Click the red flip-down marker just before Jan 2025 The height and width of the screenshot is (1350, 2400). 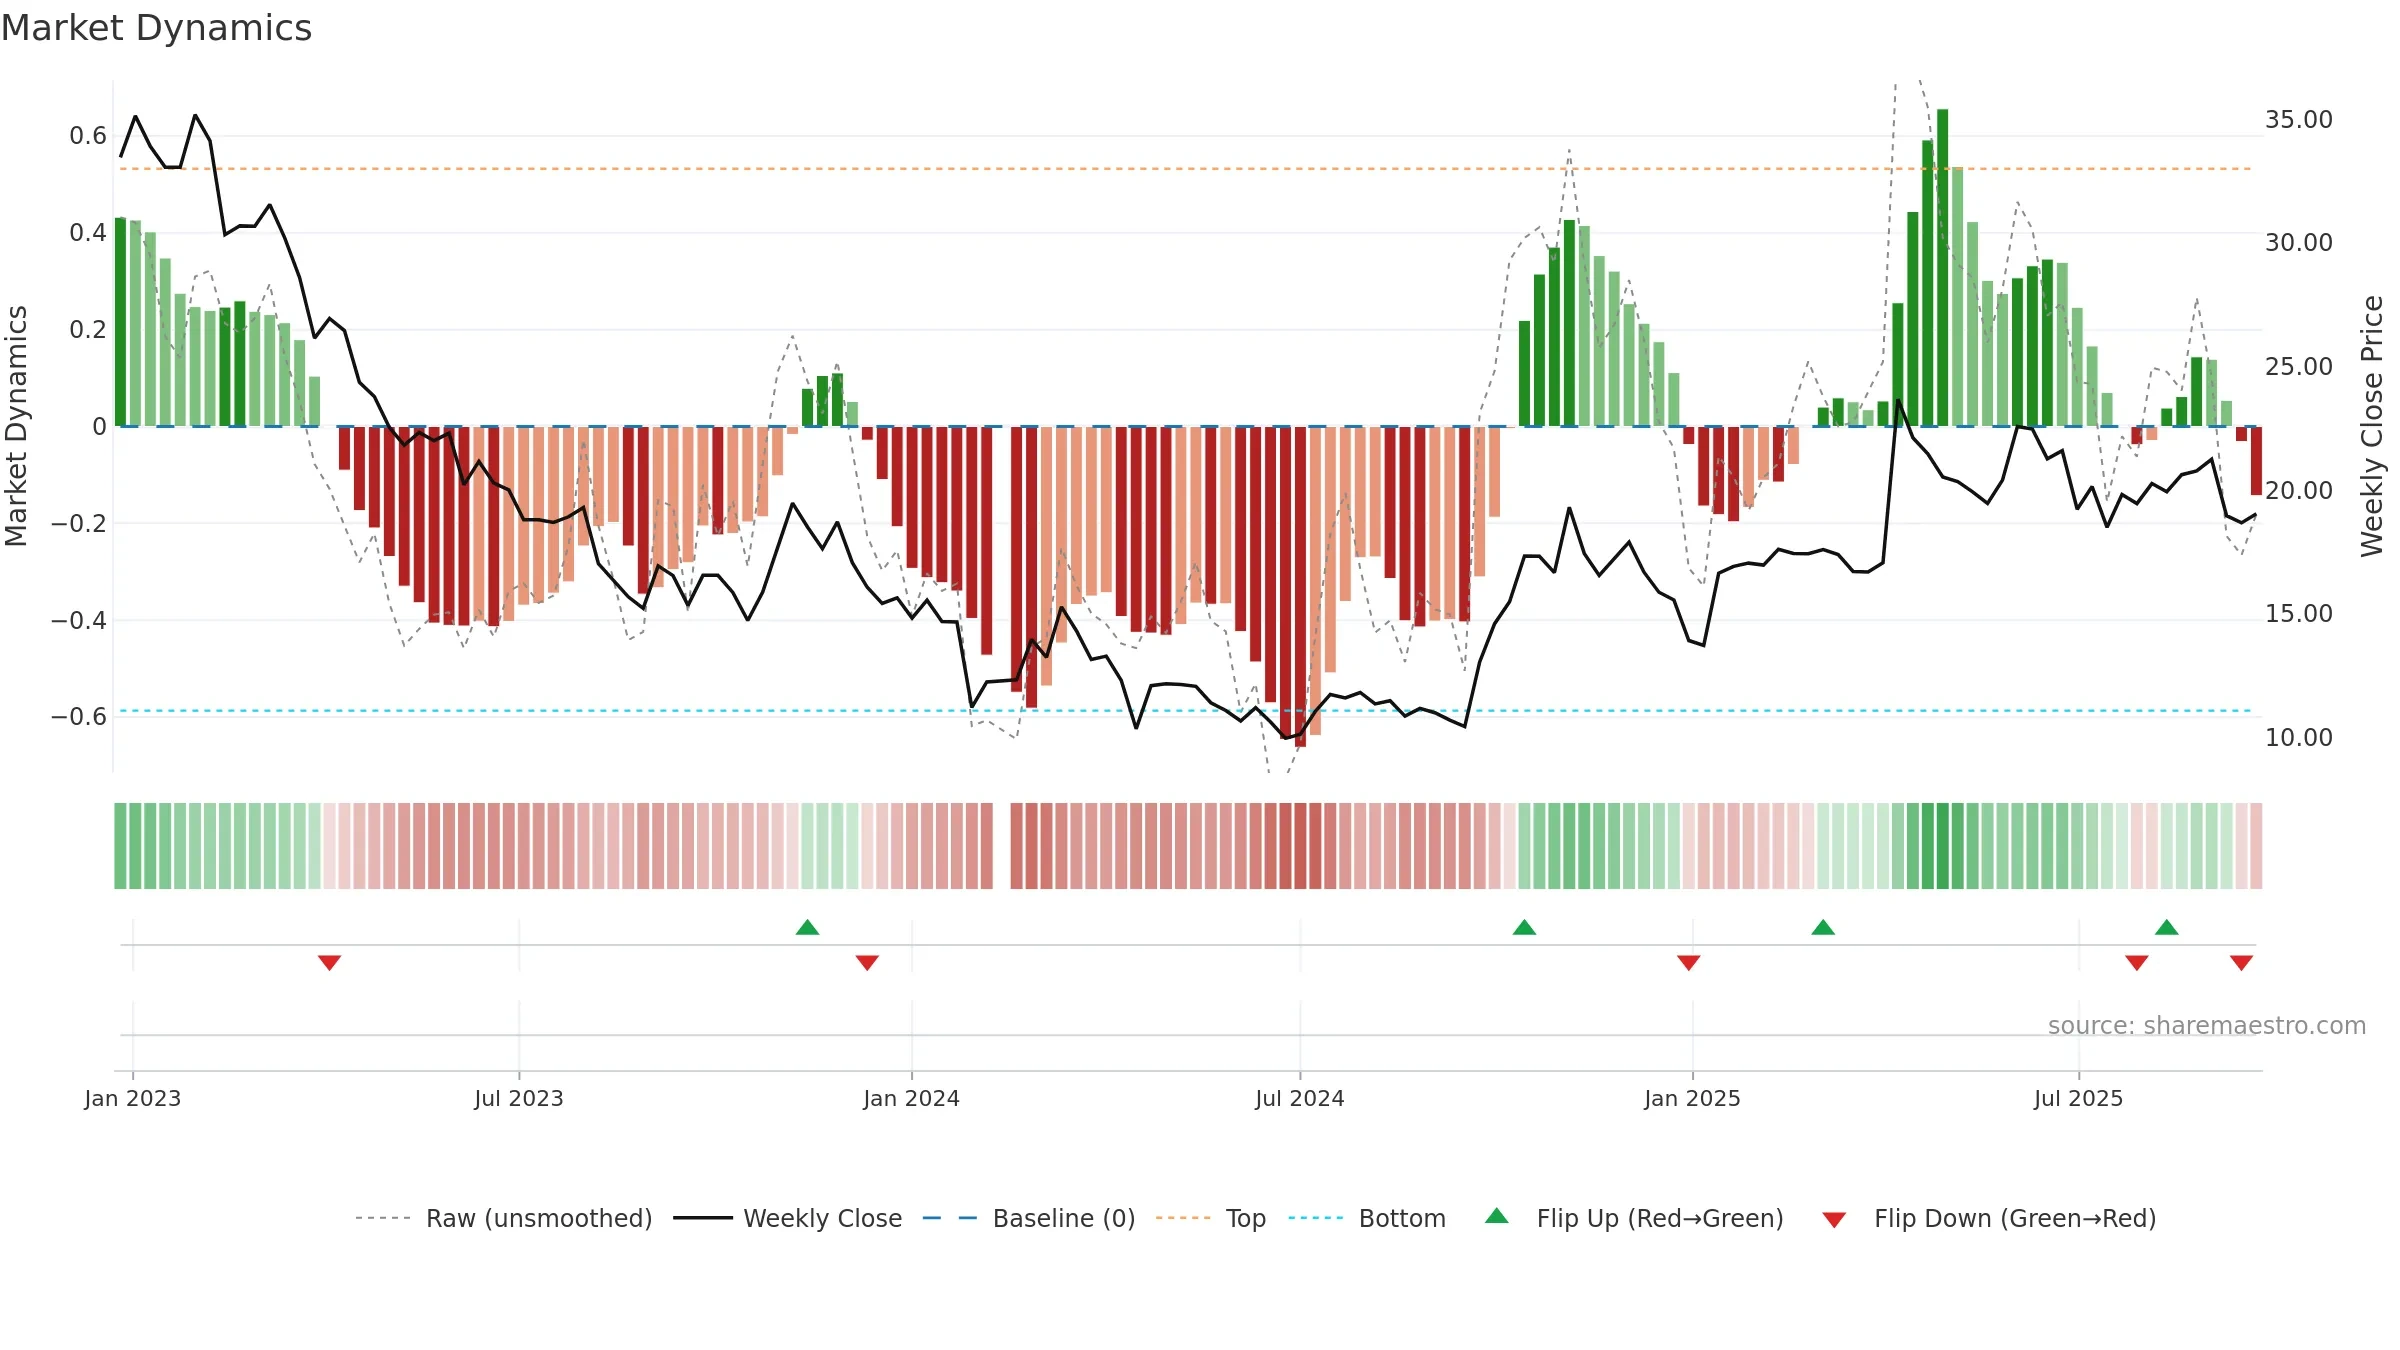point(1689,962)
